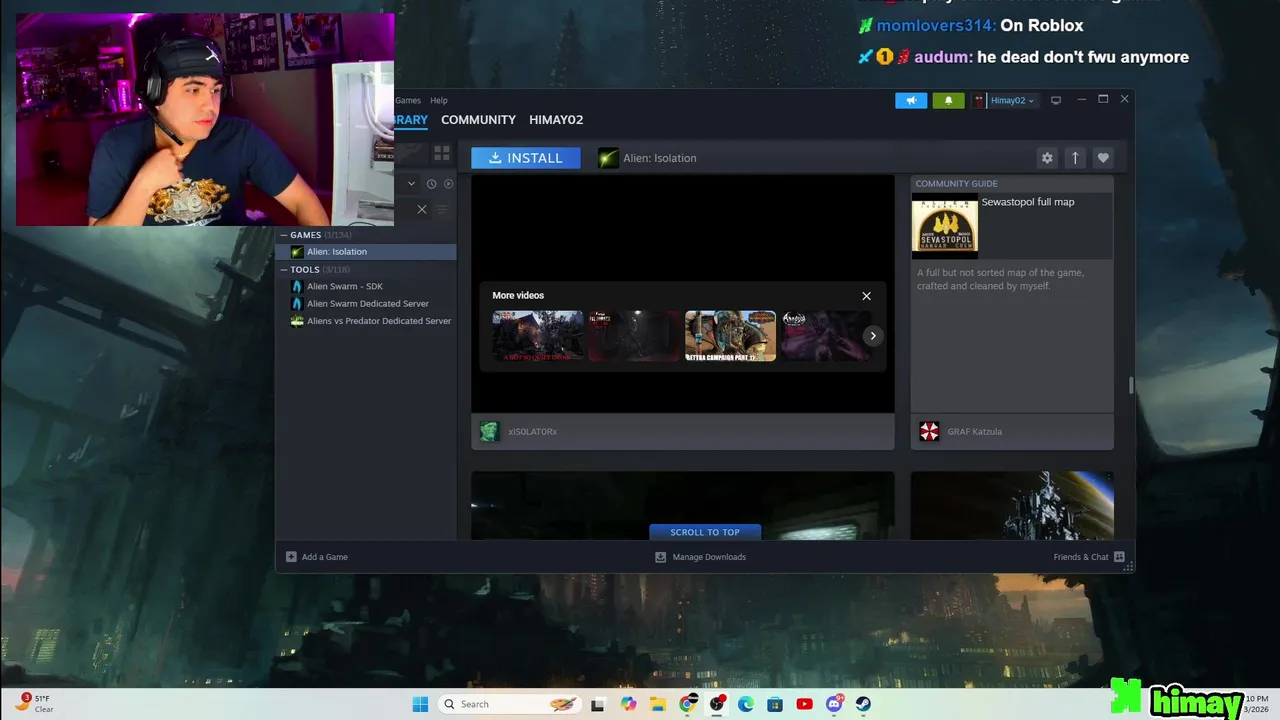Open the Games menu
The image size is (1280, 720).
pos(408,100)
